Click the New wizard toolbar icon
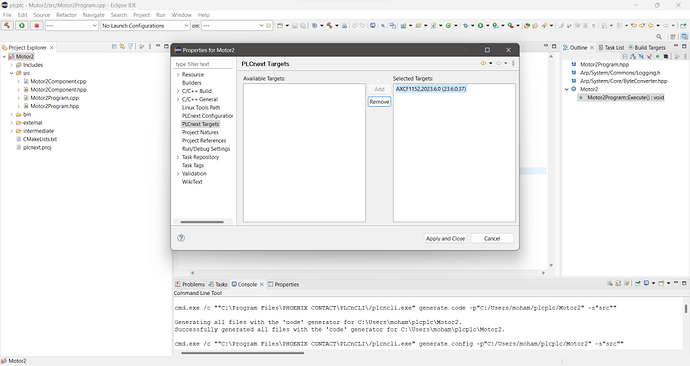The width and height of the screenshot is (690, 366). (x=280, y=26)
